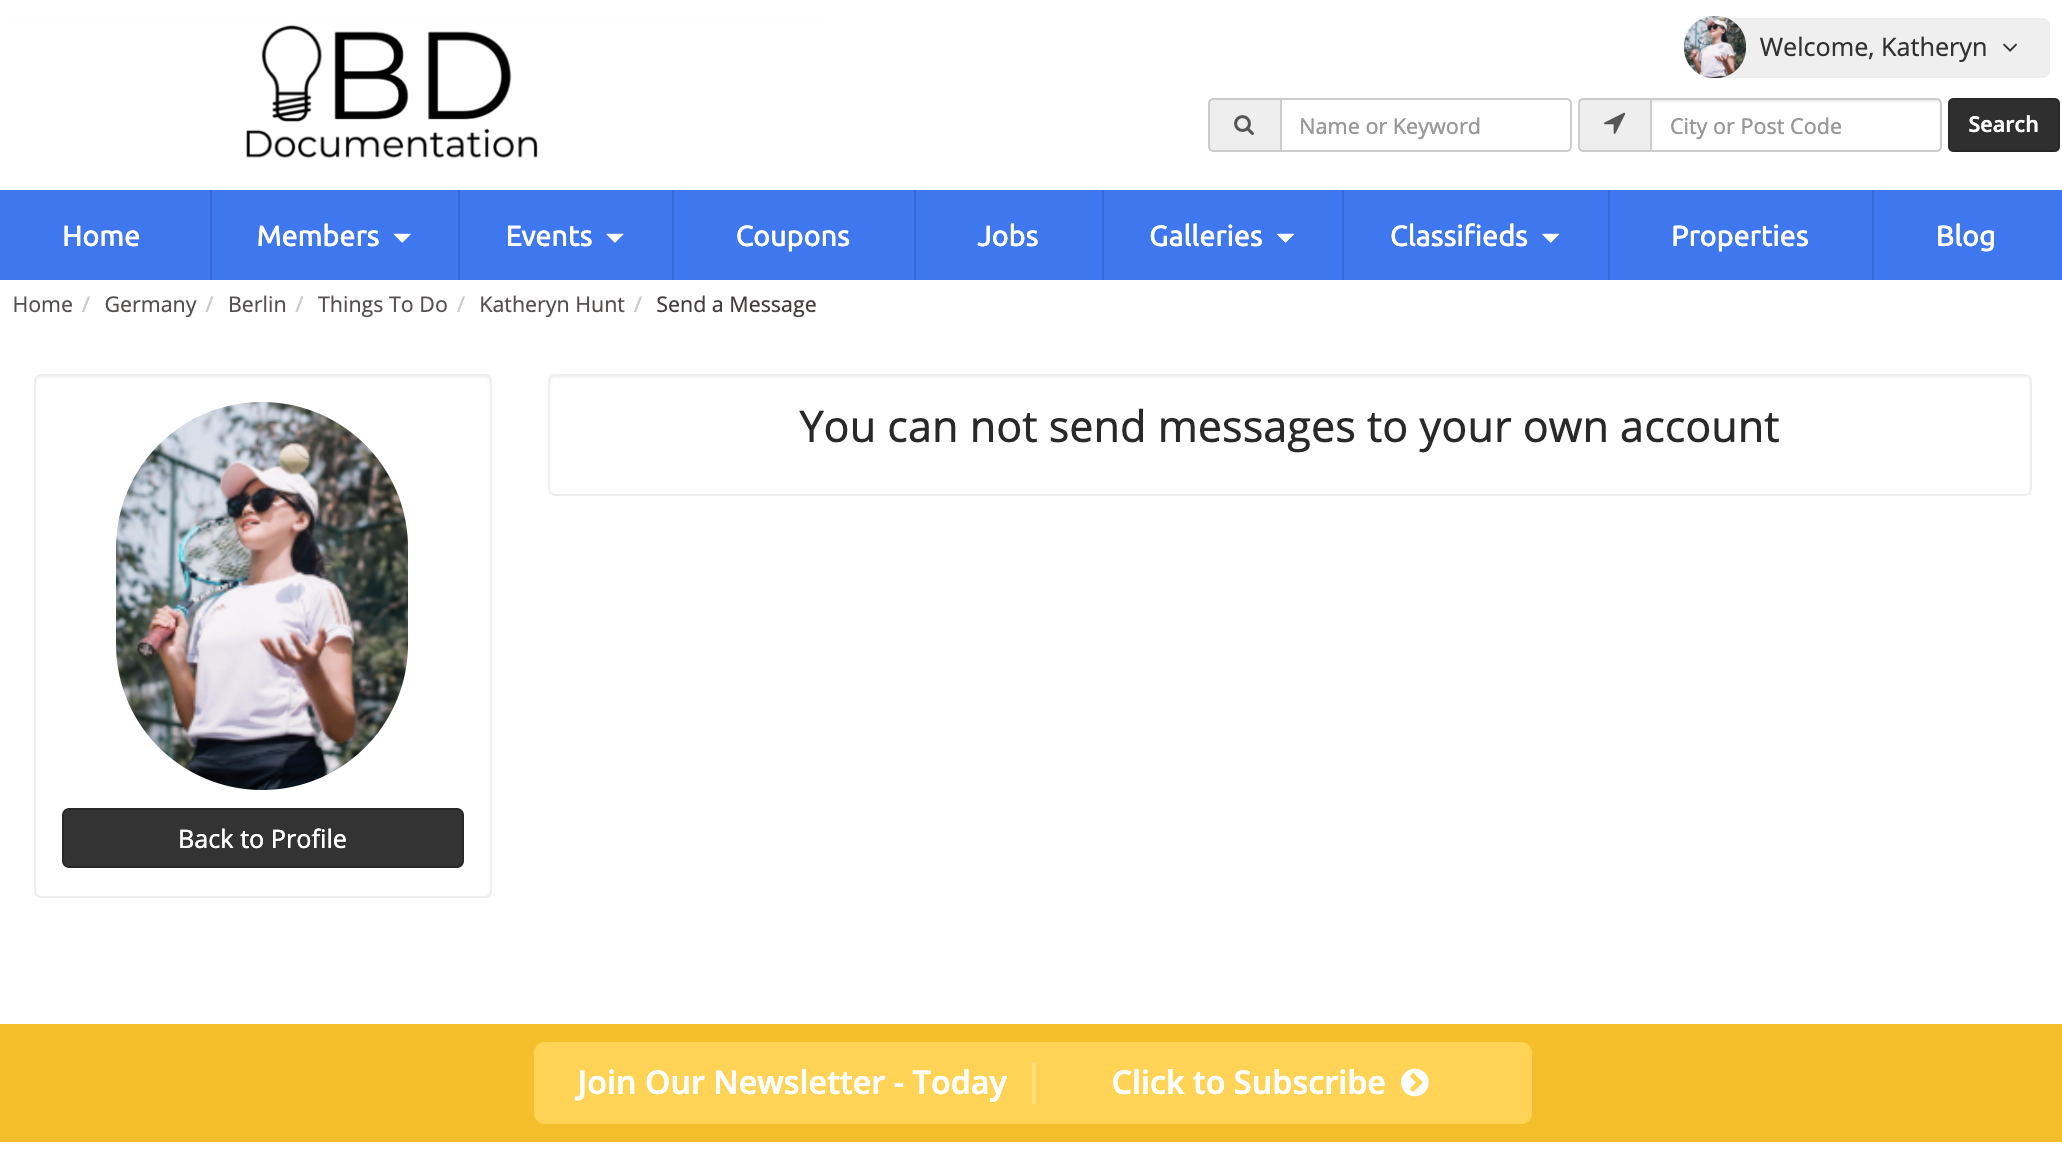Click the Name or Keyword field

point(1425,126)
